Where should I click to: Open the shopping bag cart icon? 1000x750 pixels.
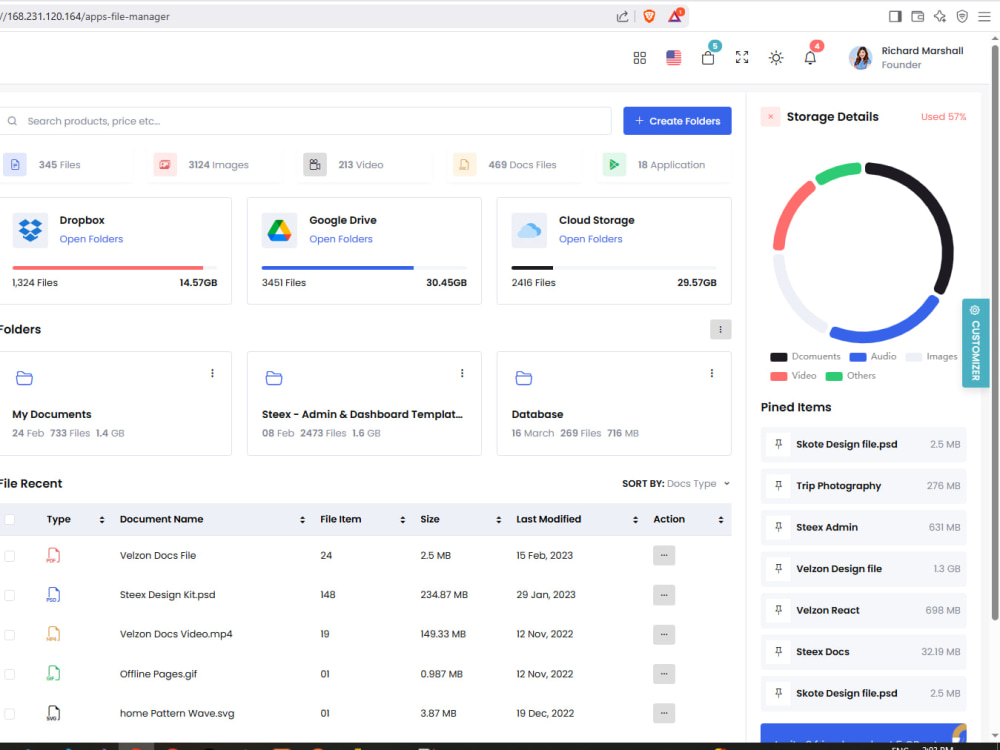708,58
